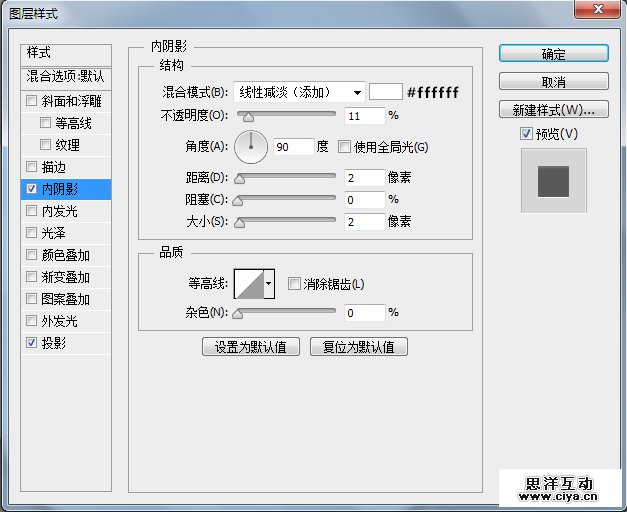This screenshot has height=512, width=627.
Task: Click the 不透明度 value input field
Action: tap(364, 116)
